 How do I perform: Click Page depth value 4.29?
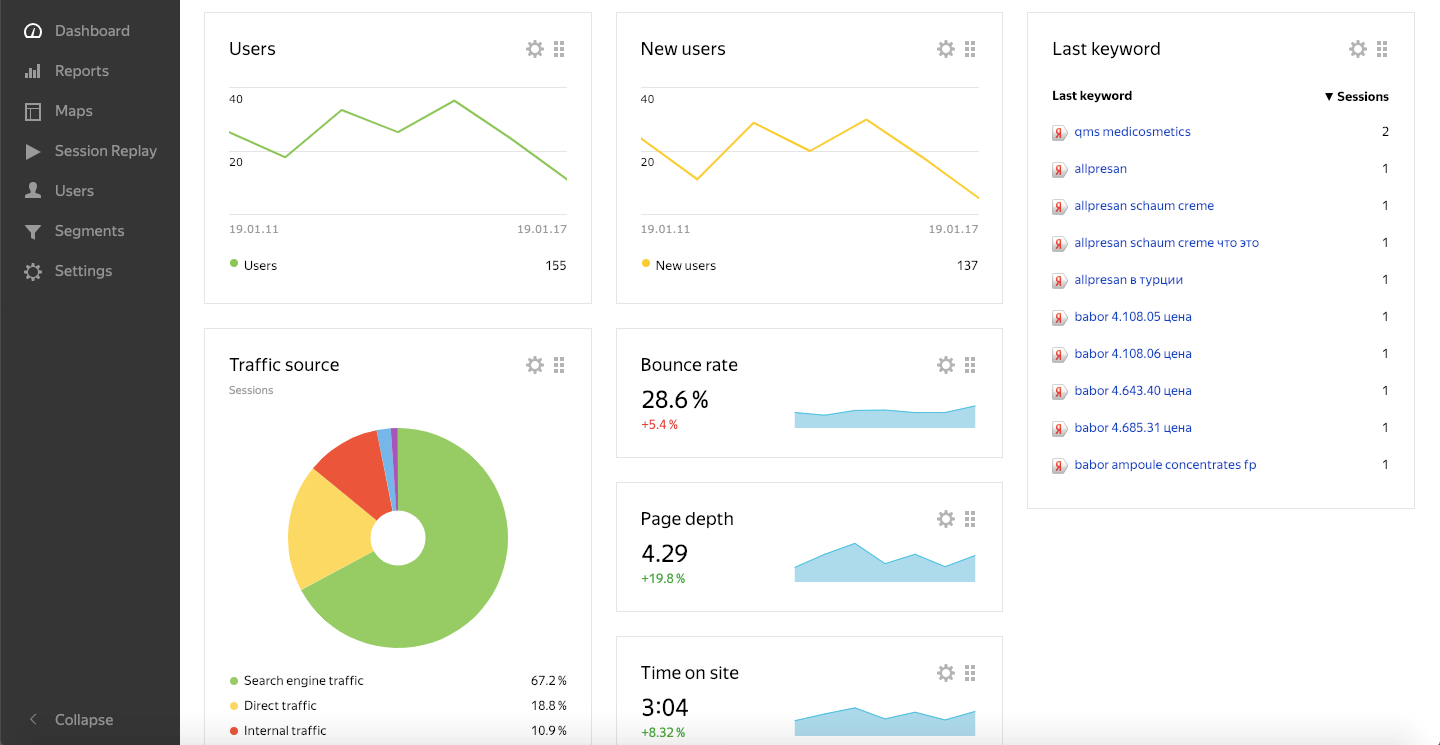664,554
